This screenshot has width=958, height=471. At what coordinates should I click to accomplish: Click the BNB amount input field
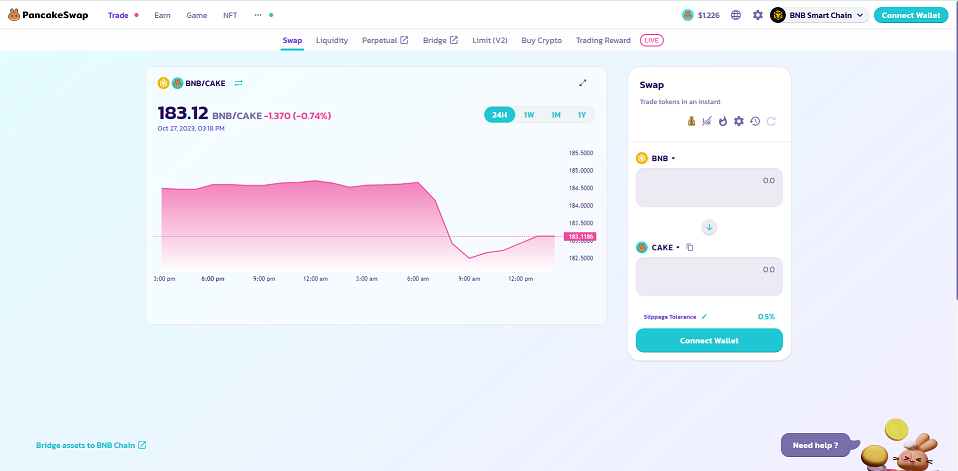tap(709, 187)
